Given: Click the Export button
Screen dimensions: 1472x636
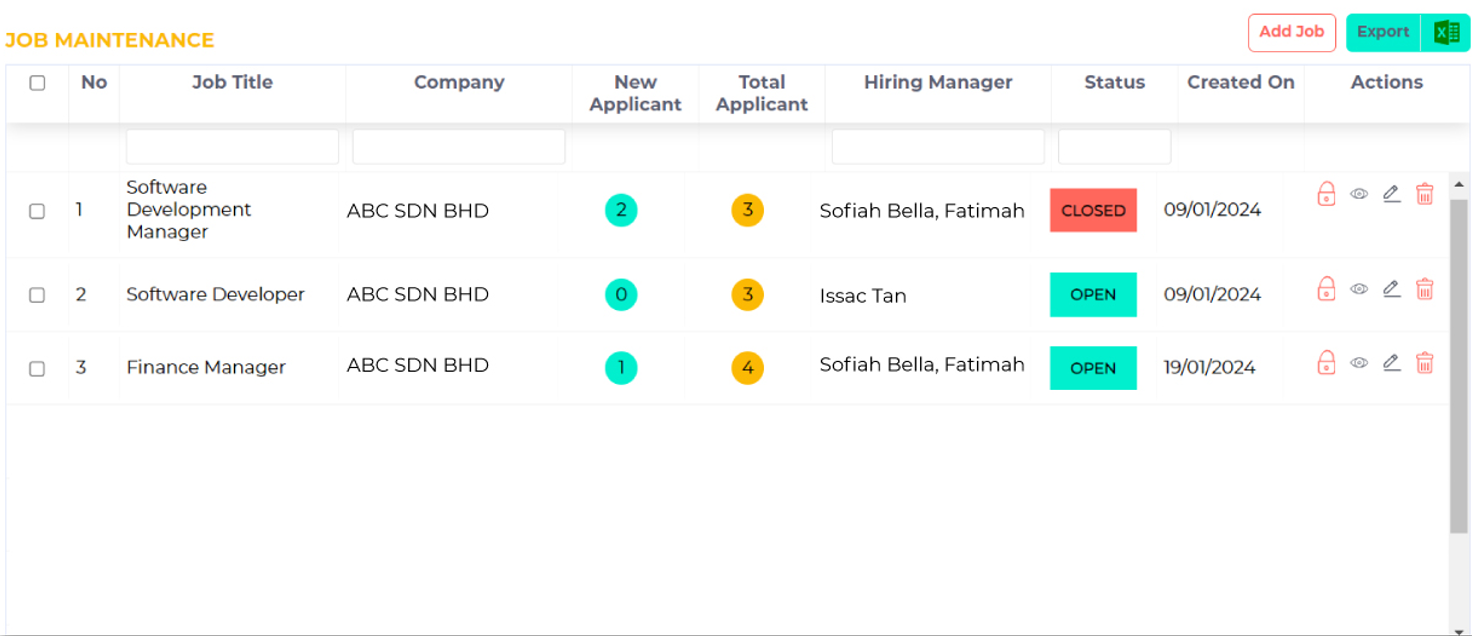Looking at the screenshot, I should point(1382,32).
